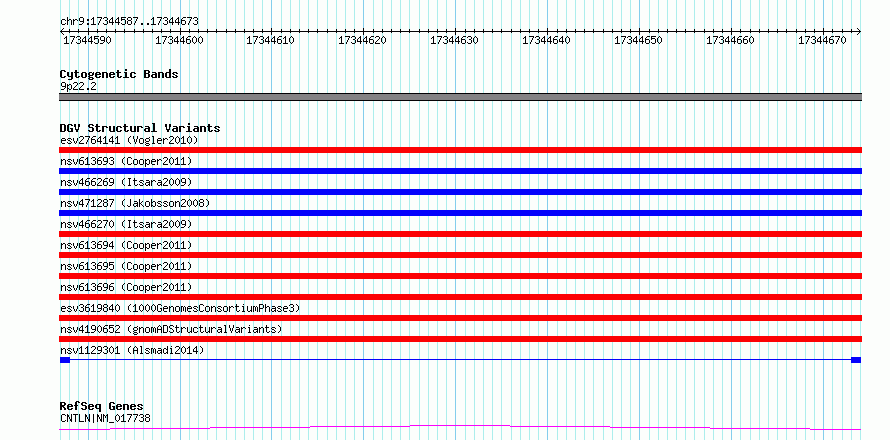Click the 17344610 ruler position
The width and height of the screenshot is (890, 440).
pyautogui.click(x=271, y=40)
